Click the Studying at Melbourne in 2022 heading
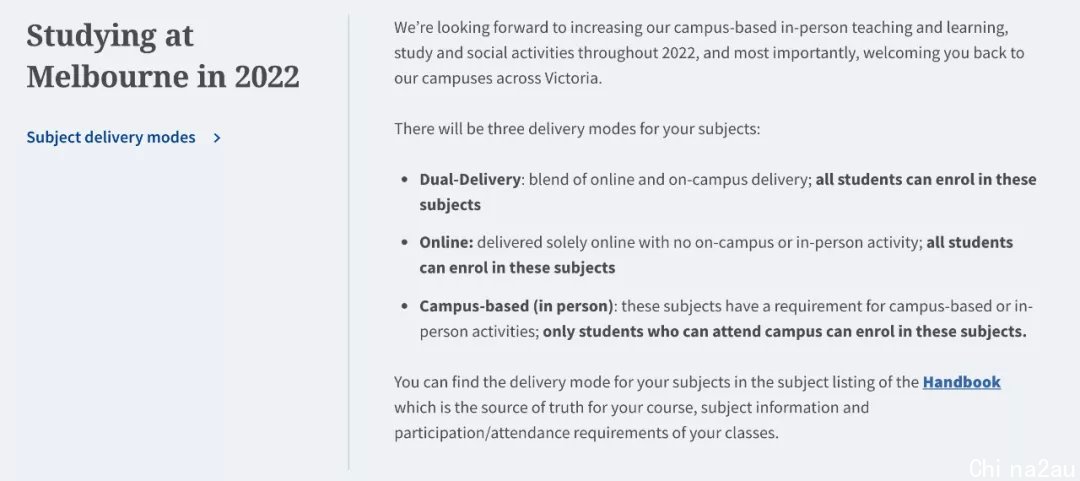Viewport: 1080px width, 481px height. pyautogui.click(x=163, y=56)
